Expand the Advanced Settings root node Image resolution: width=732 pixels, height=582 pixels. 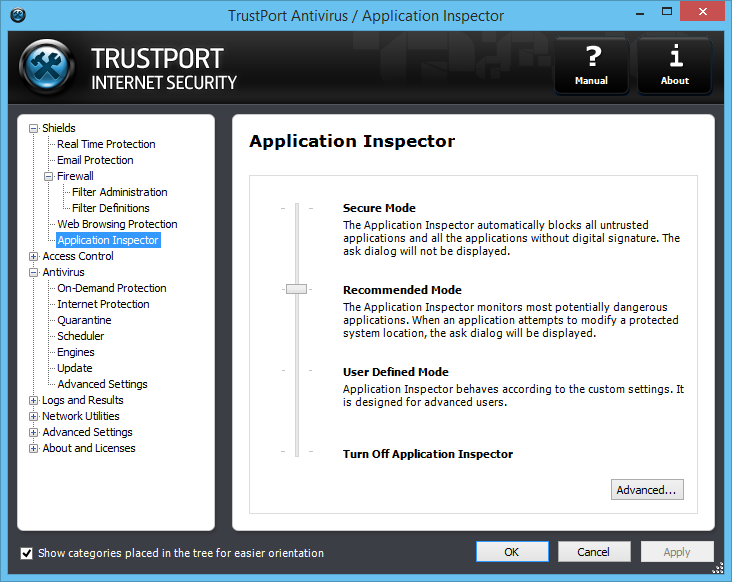click(34, 432)
